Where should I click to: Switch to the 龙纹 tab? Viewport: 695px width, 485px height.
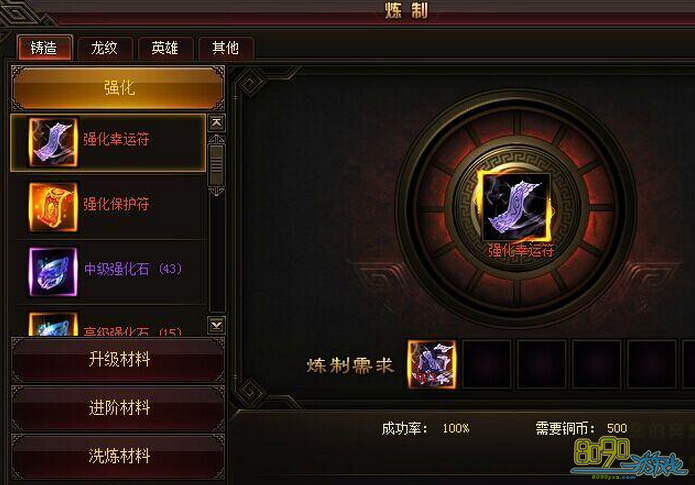pos(105,48)
